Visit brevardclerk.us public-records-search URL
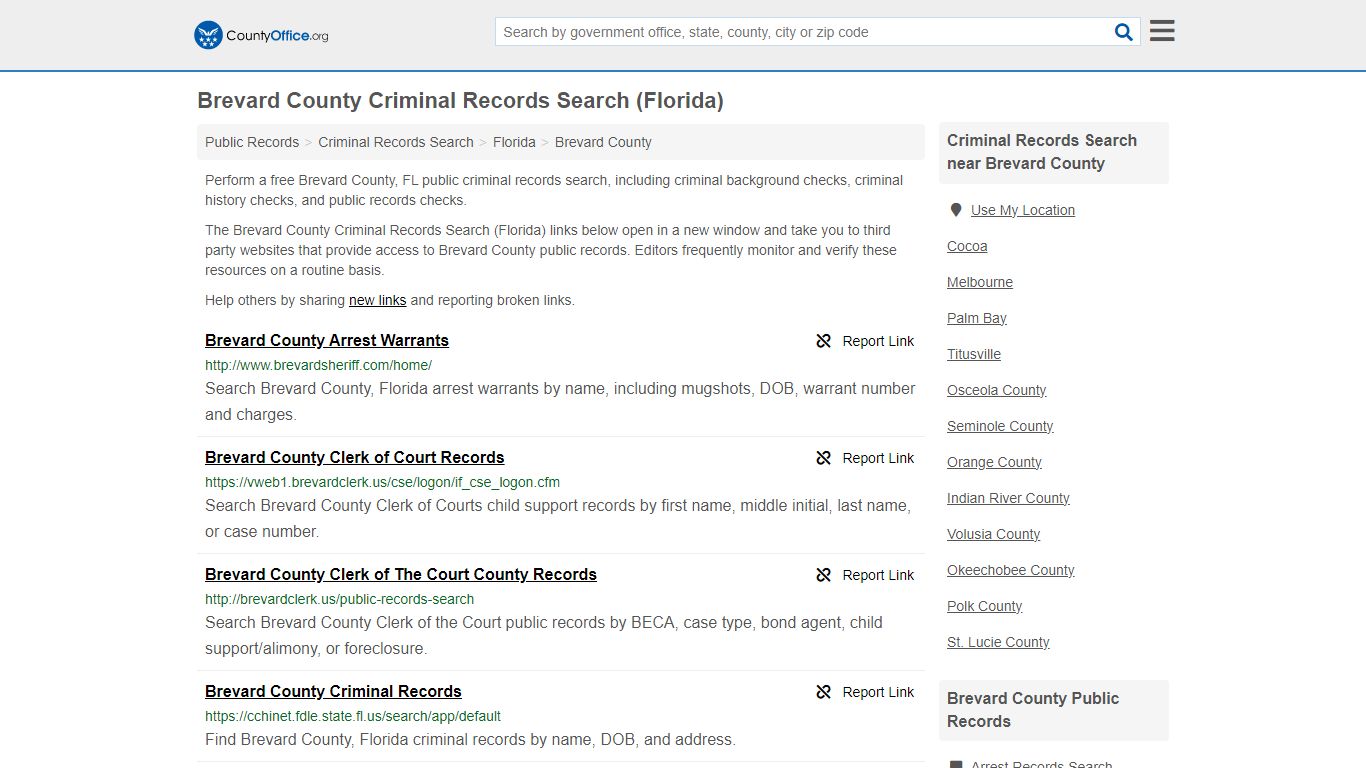 coord(339,599)
